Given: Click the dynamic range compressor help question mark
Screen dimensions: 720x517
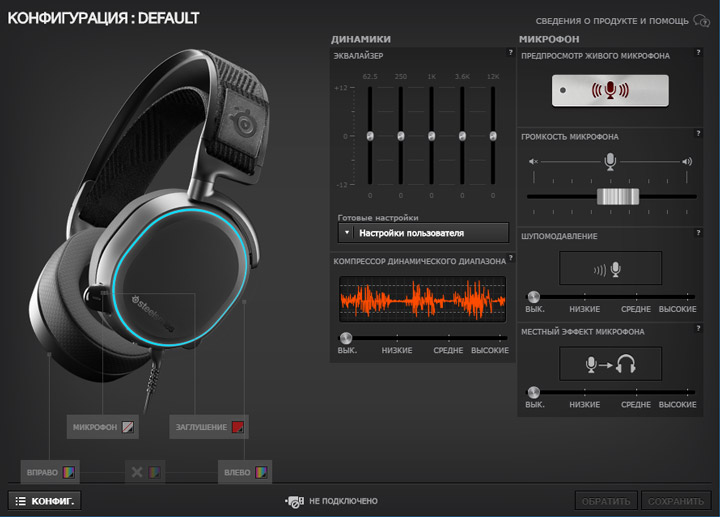Looking at the screenshot, I should [x=510, y=257].
